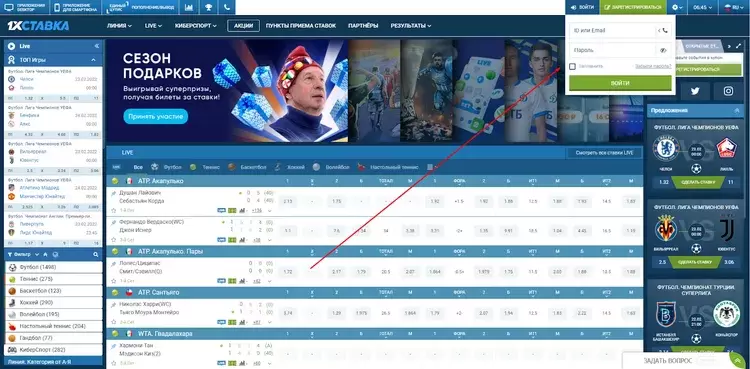Open the statistics bar-chart icon in top bar

point(189,7)
